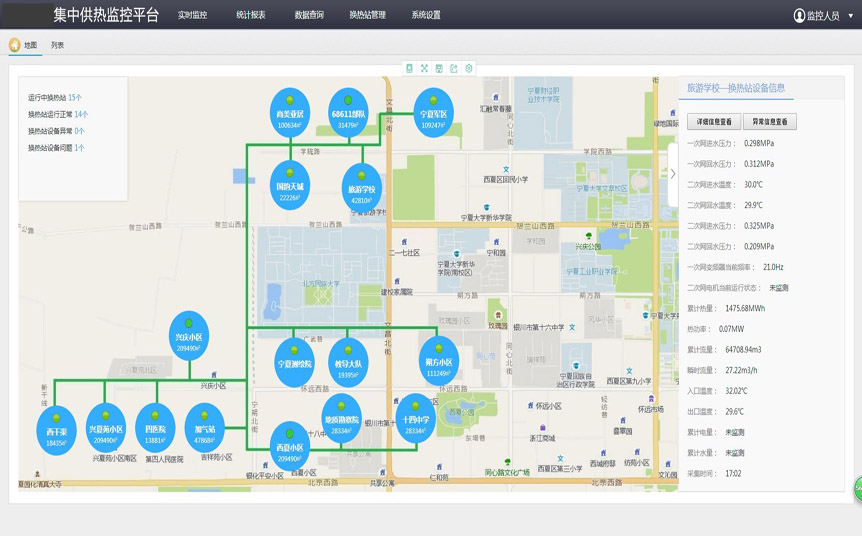This screenshot has width=862, height=536.
Task: Click the fullscreen expand icon above map
Action: (424, 69)
